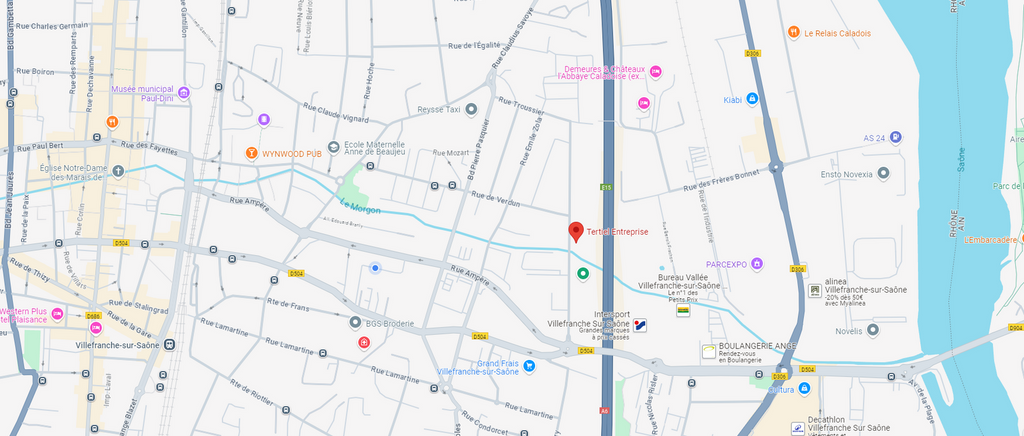Image resolution: width=1024 pixels, height=436 pixels.
Task: Select the AS 24 fuel station icon
Action: click(x=895, y=137)
